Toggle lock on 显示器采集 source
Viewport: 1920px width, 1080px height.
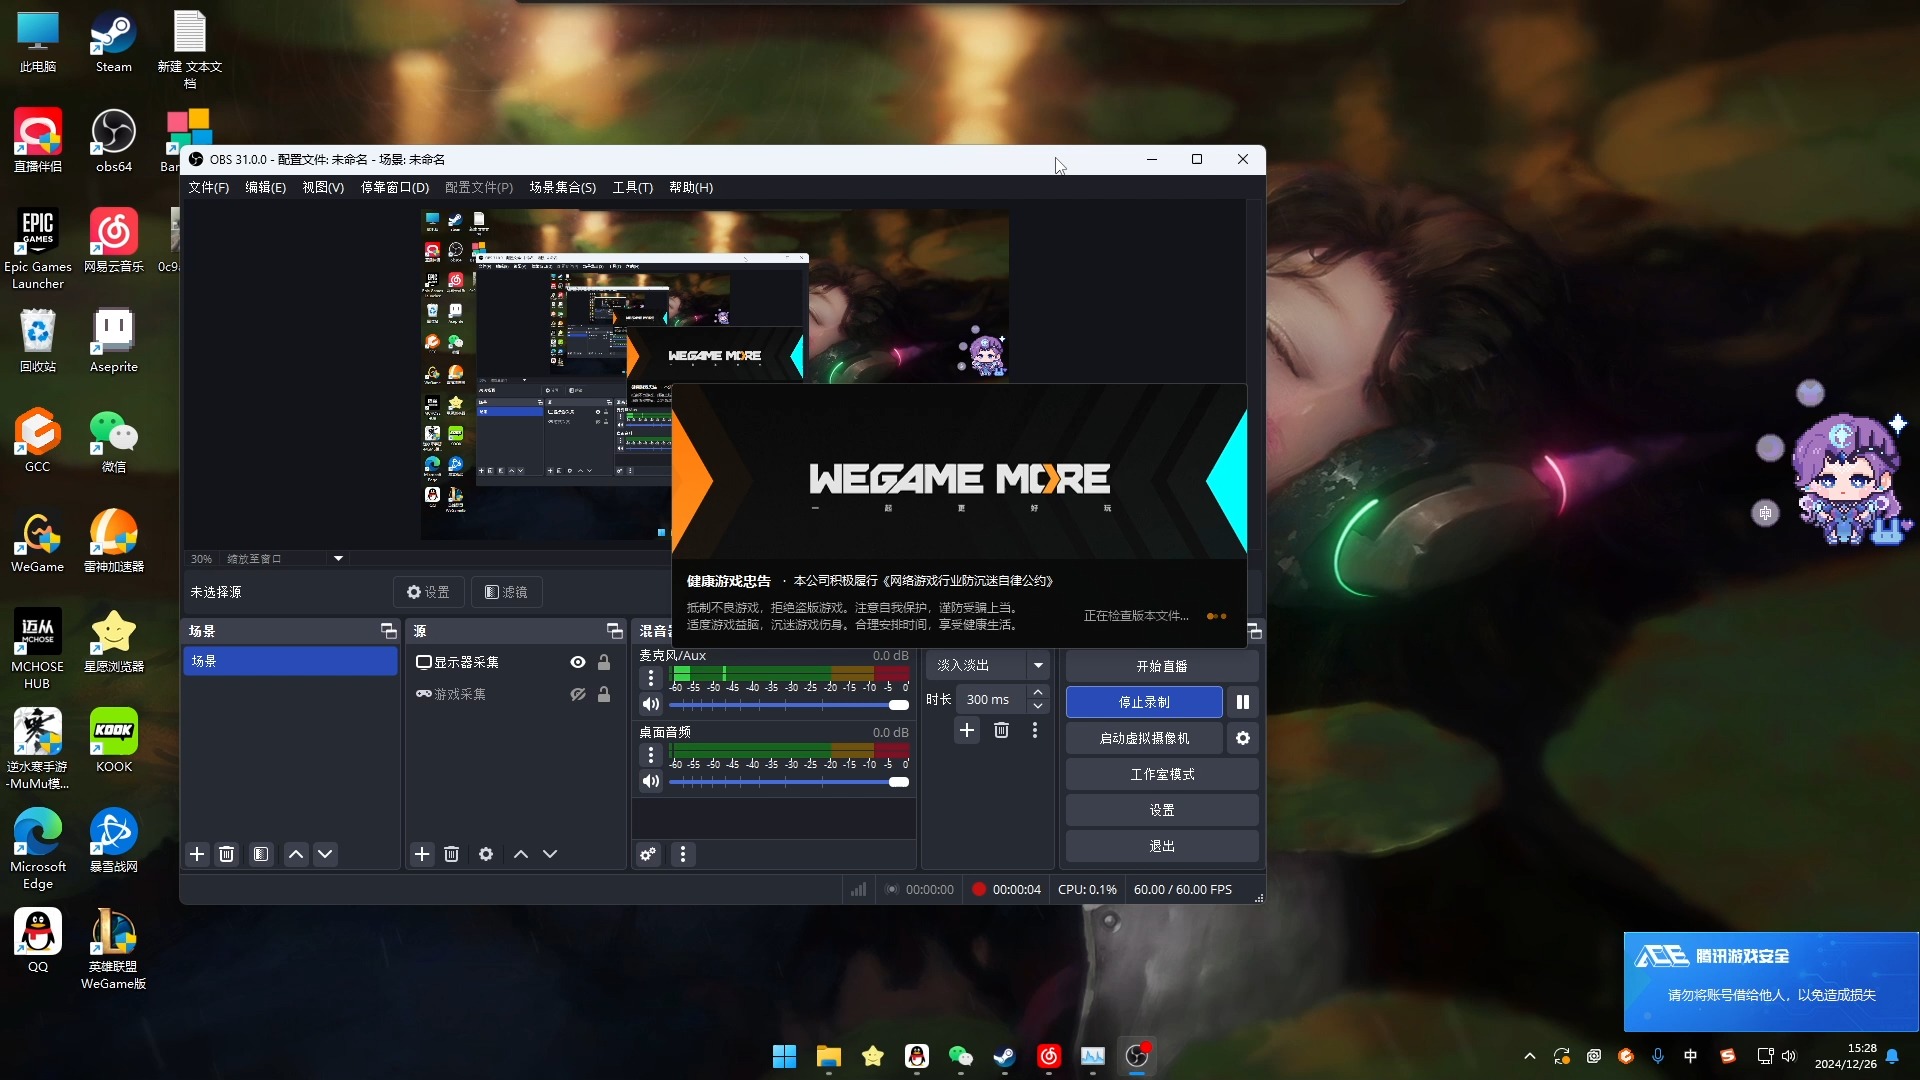click(x=604, y=662)
